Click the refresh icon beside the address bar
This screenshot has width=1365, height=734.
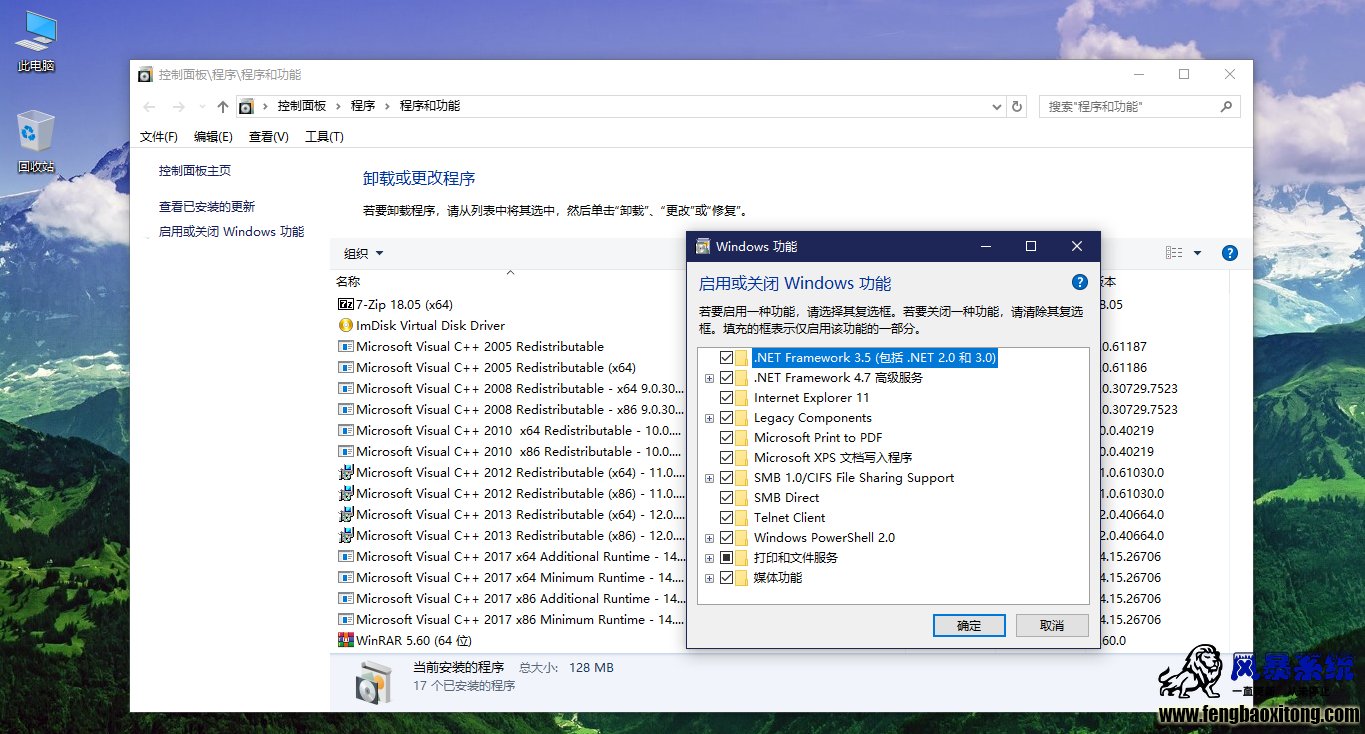(1017, 106)
